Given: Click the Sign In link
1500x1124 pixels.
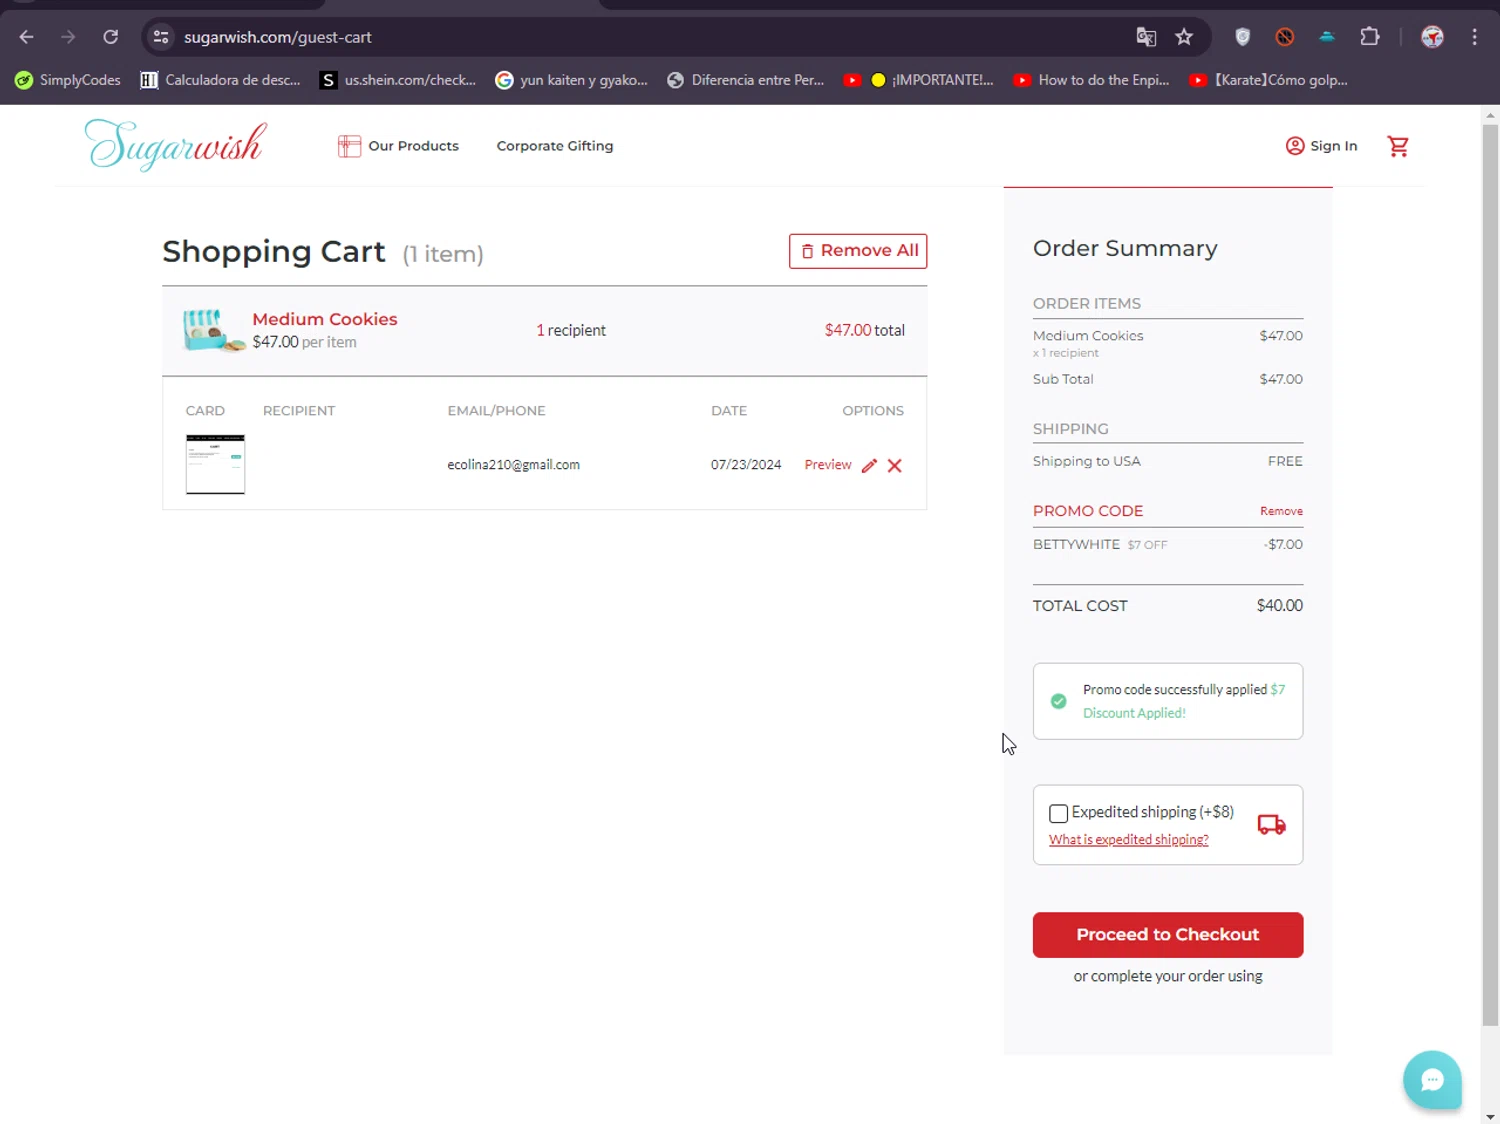Looking at the screenshot, I should [1334, 146].
